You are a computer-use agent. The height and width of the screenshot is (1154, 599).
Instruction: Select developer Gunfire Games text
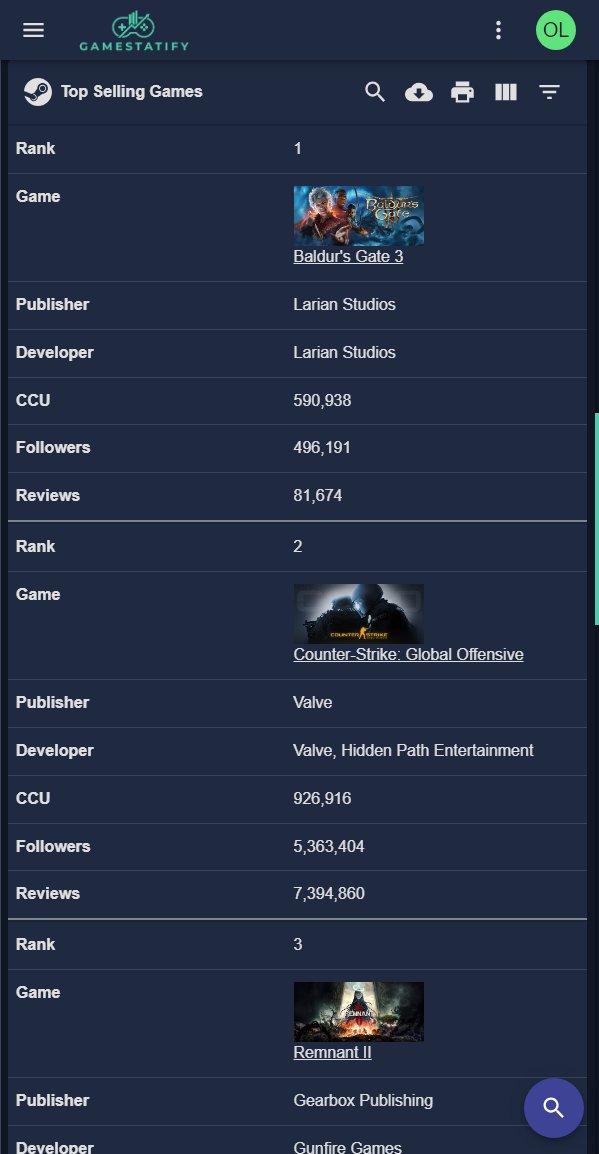pyautogui.click(x=348, y=1147)
